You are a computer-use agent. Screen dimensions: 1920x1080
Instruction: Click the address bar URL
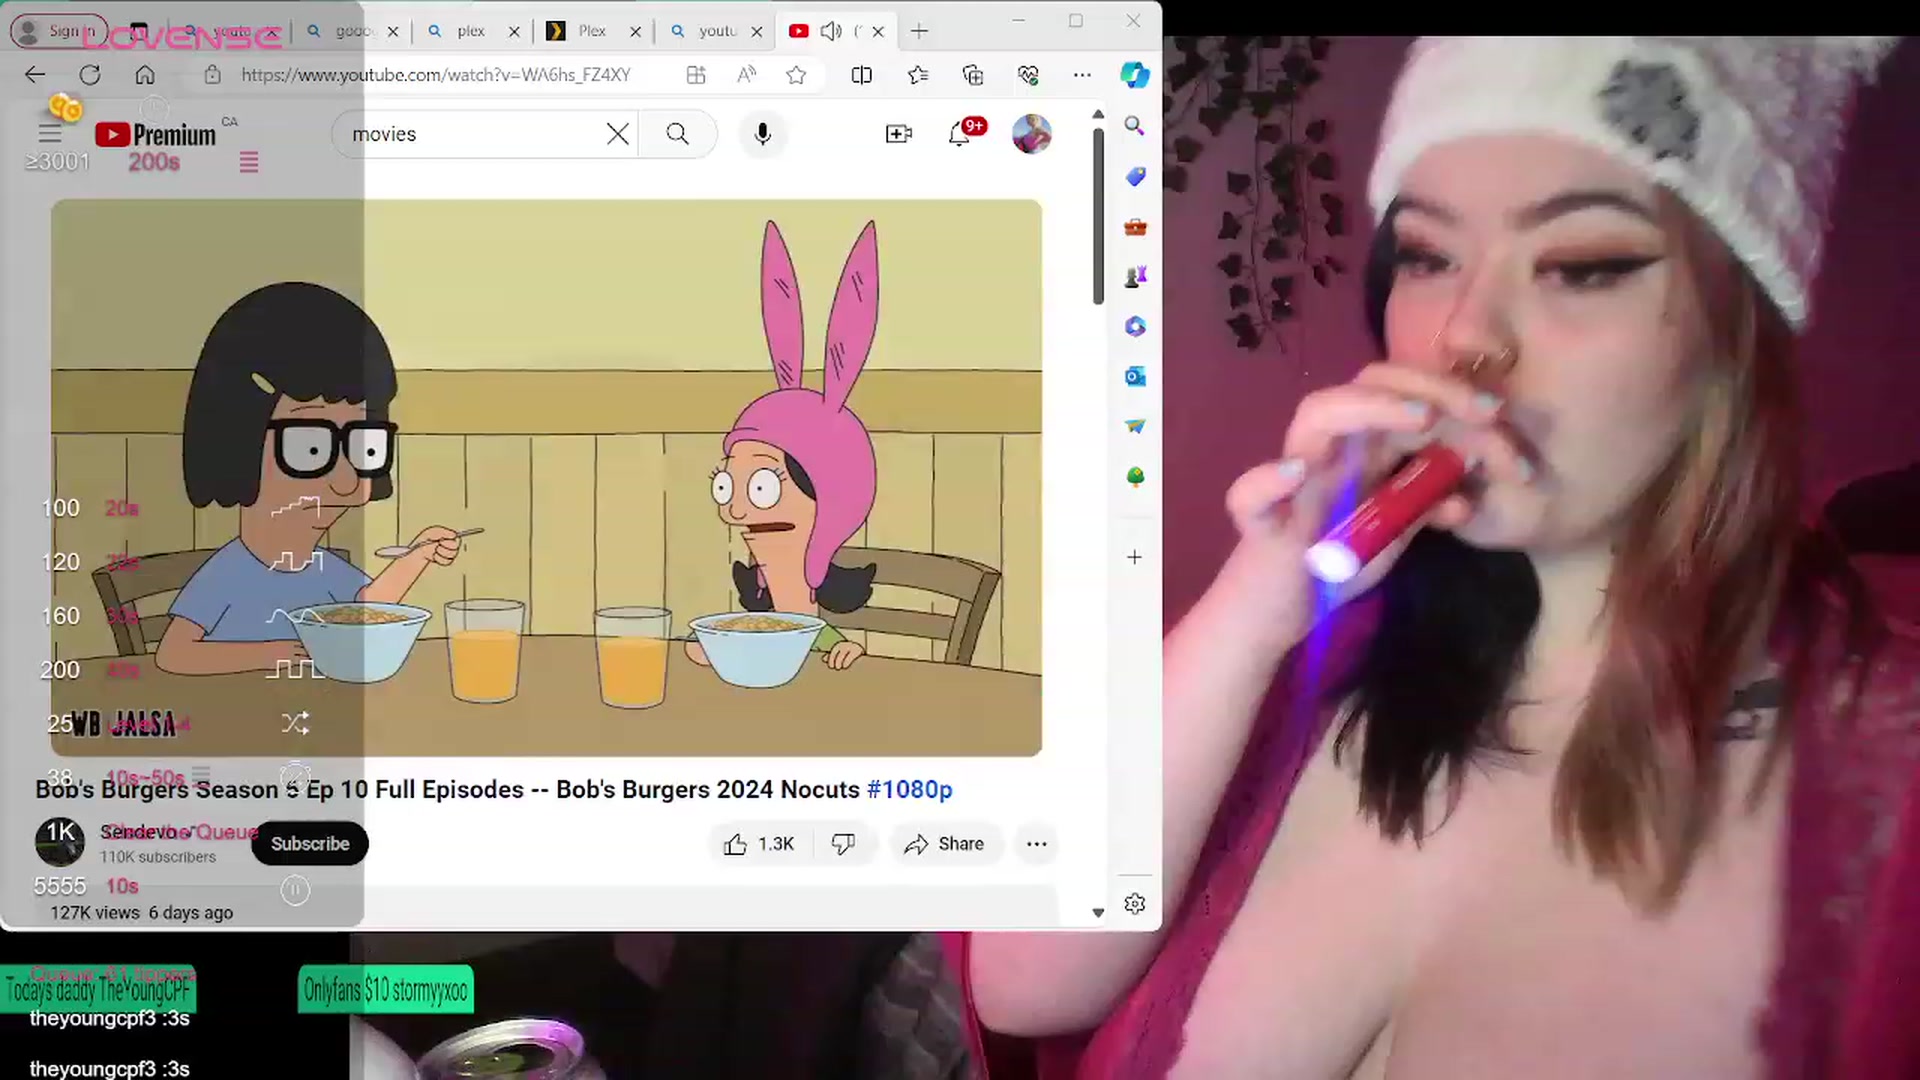pos(436,75)
